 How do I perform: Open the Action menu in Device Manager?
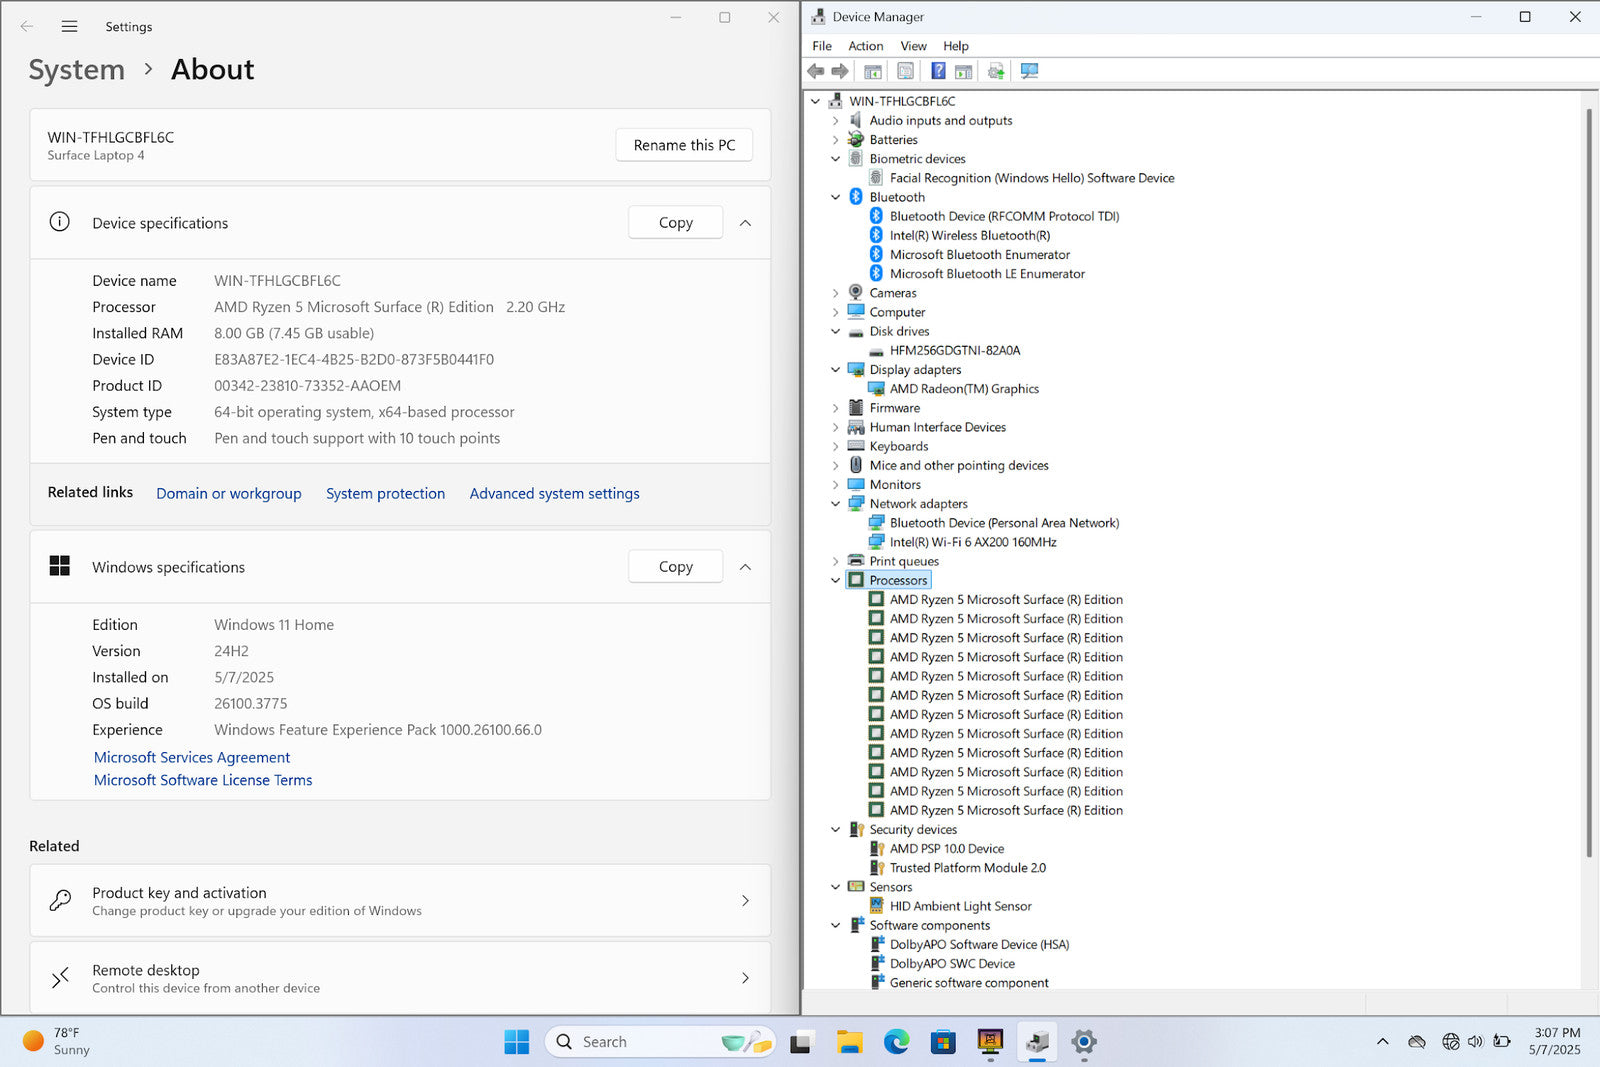tap(866, 46)
